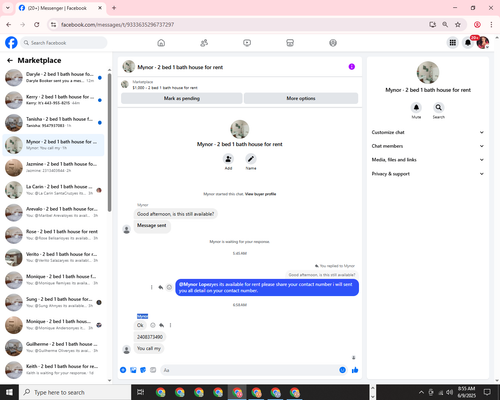Viewport: 500px width, 400px height.
Task: Open Friends tab icon
Action: click(204, 43)
